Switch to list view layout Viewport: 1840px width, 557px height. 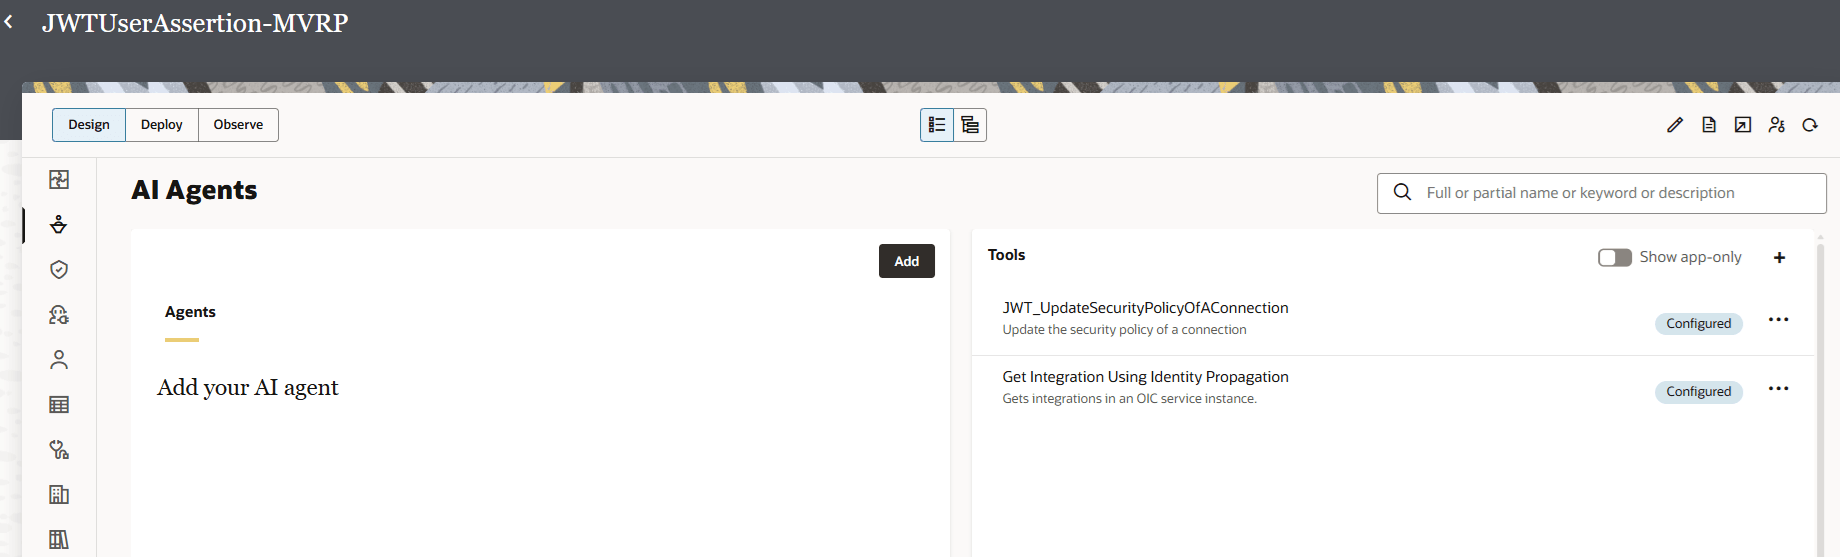click(x=937, y=125)
